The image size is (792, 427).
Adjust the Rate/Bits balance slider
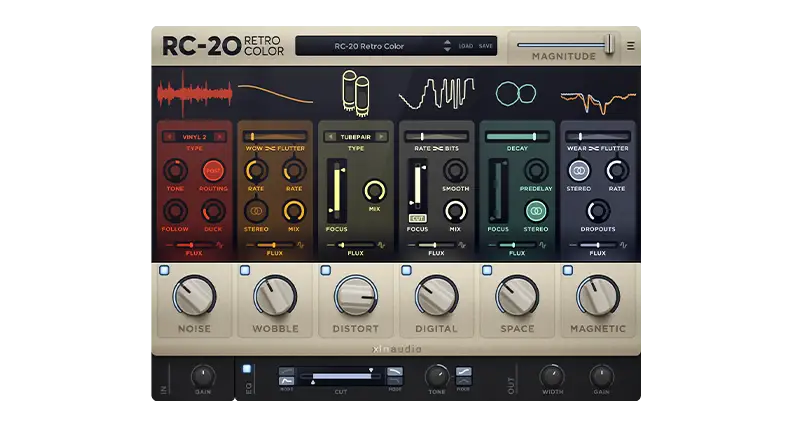[x=436, y=136]
